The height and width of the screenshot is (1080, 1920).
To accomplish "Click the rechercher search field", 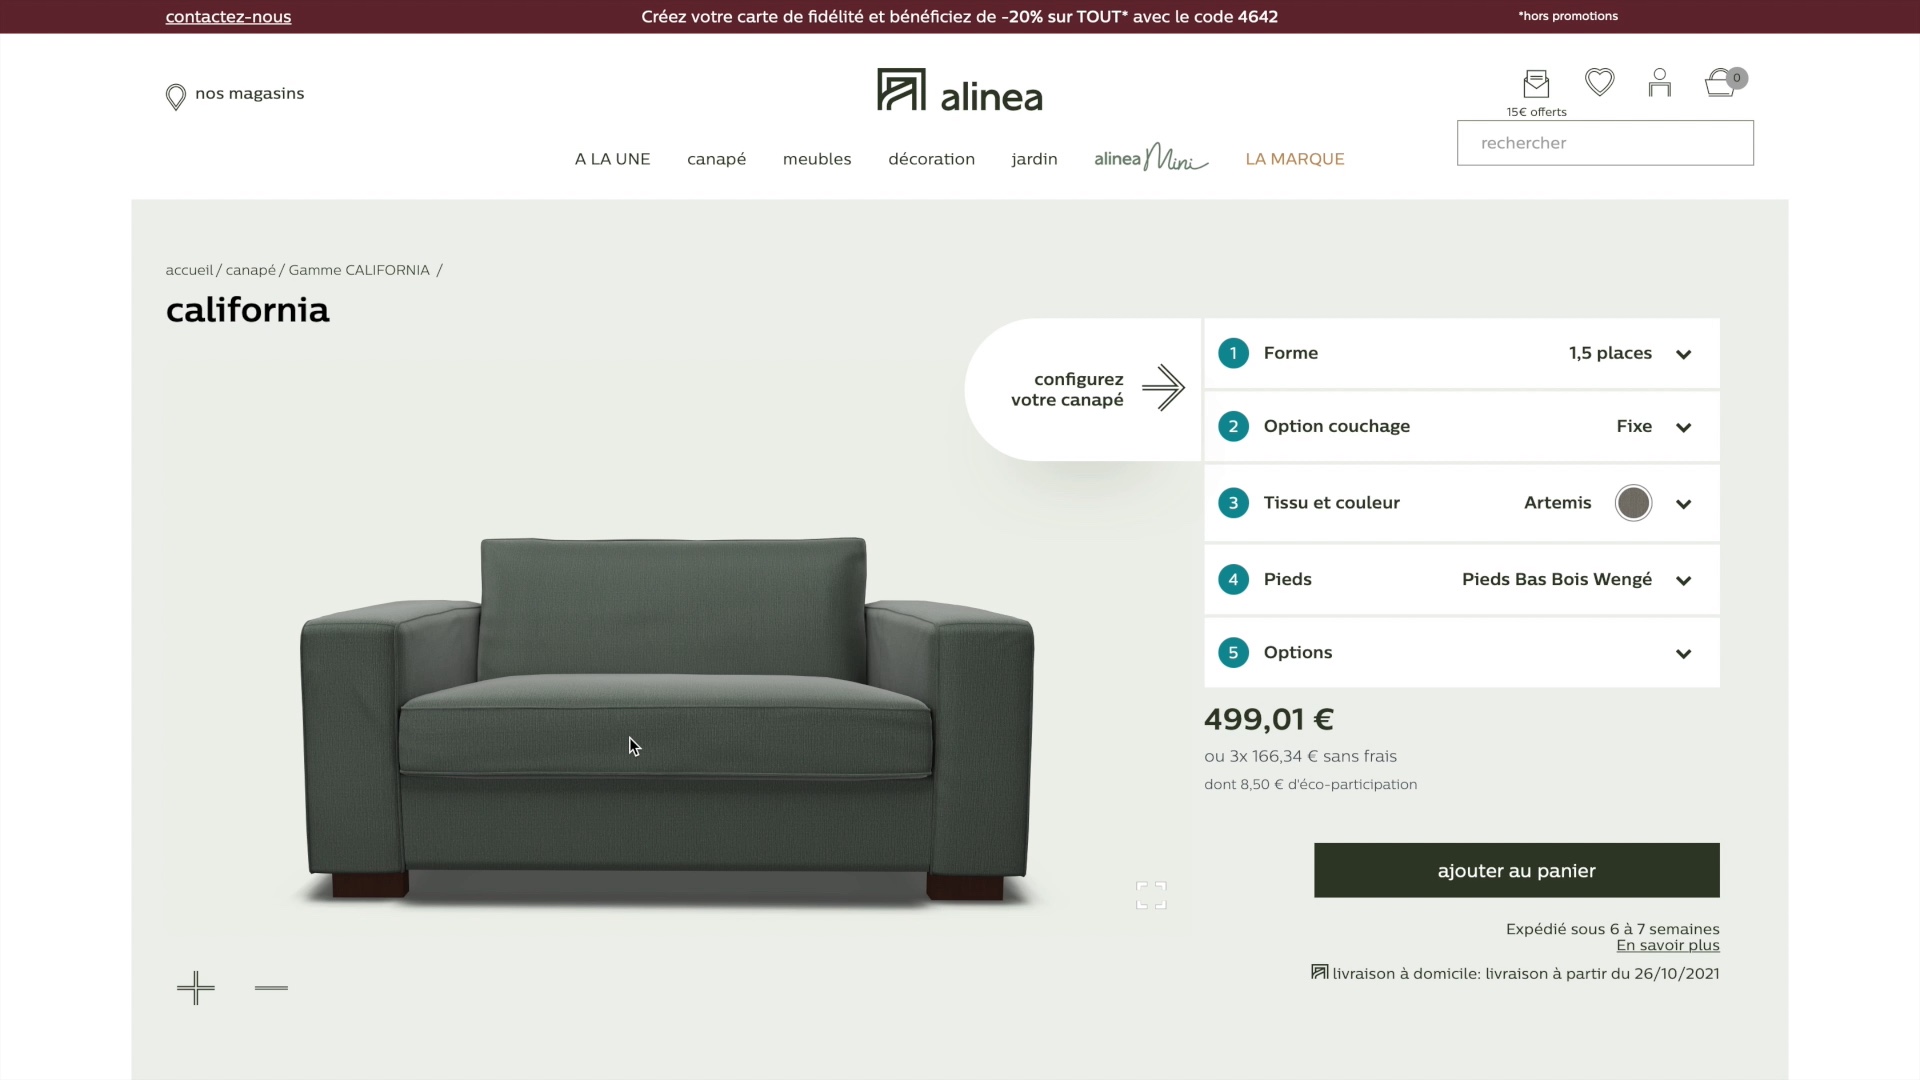I will 1605,143.
